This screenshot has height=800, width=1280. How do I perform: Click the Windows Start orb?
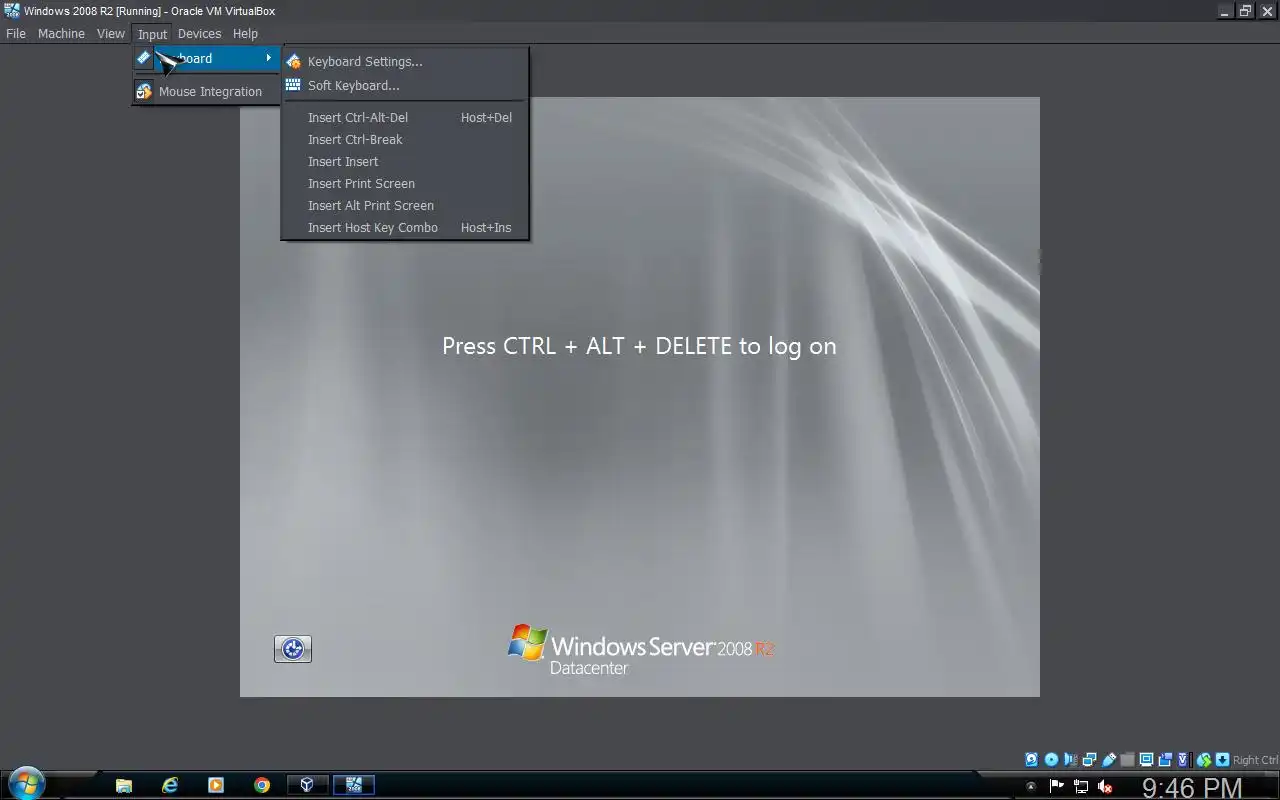[x=25, y=785]
